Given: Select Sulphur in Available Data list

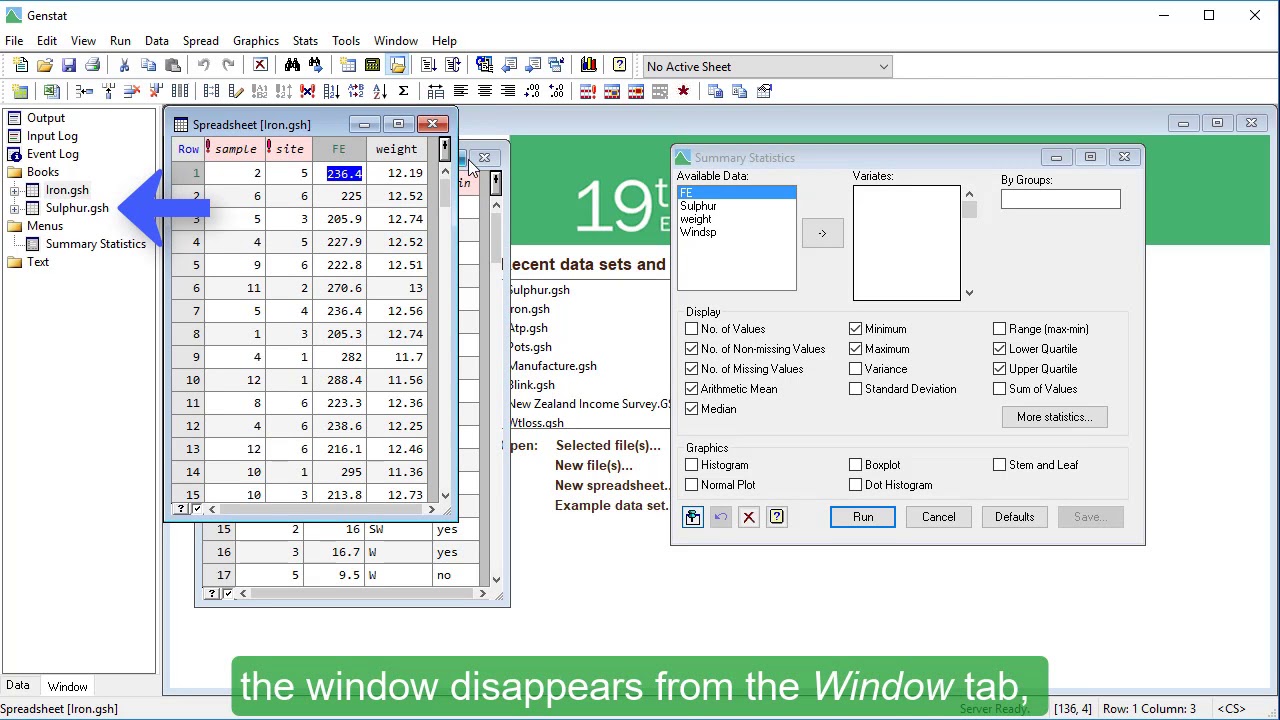Looking at the screenshot, I should [699, 206].
